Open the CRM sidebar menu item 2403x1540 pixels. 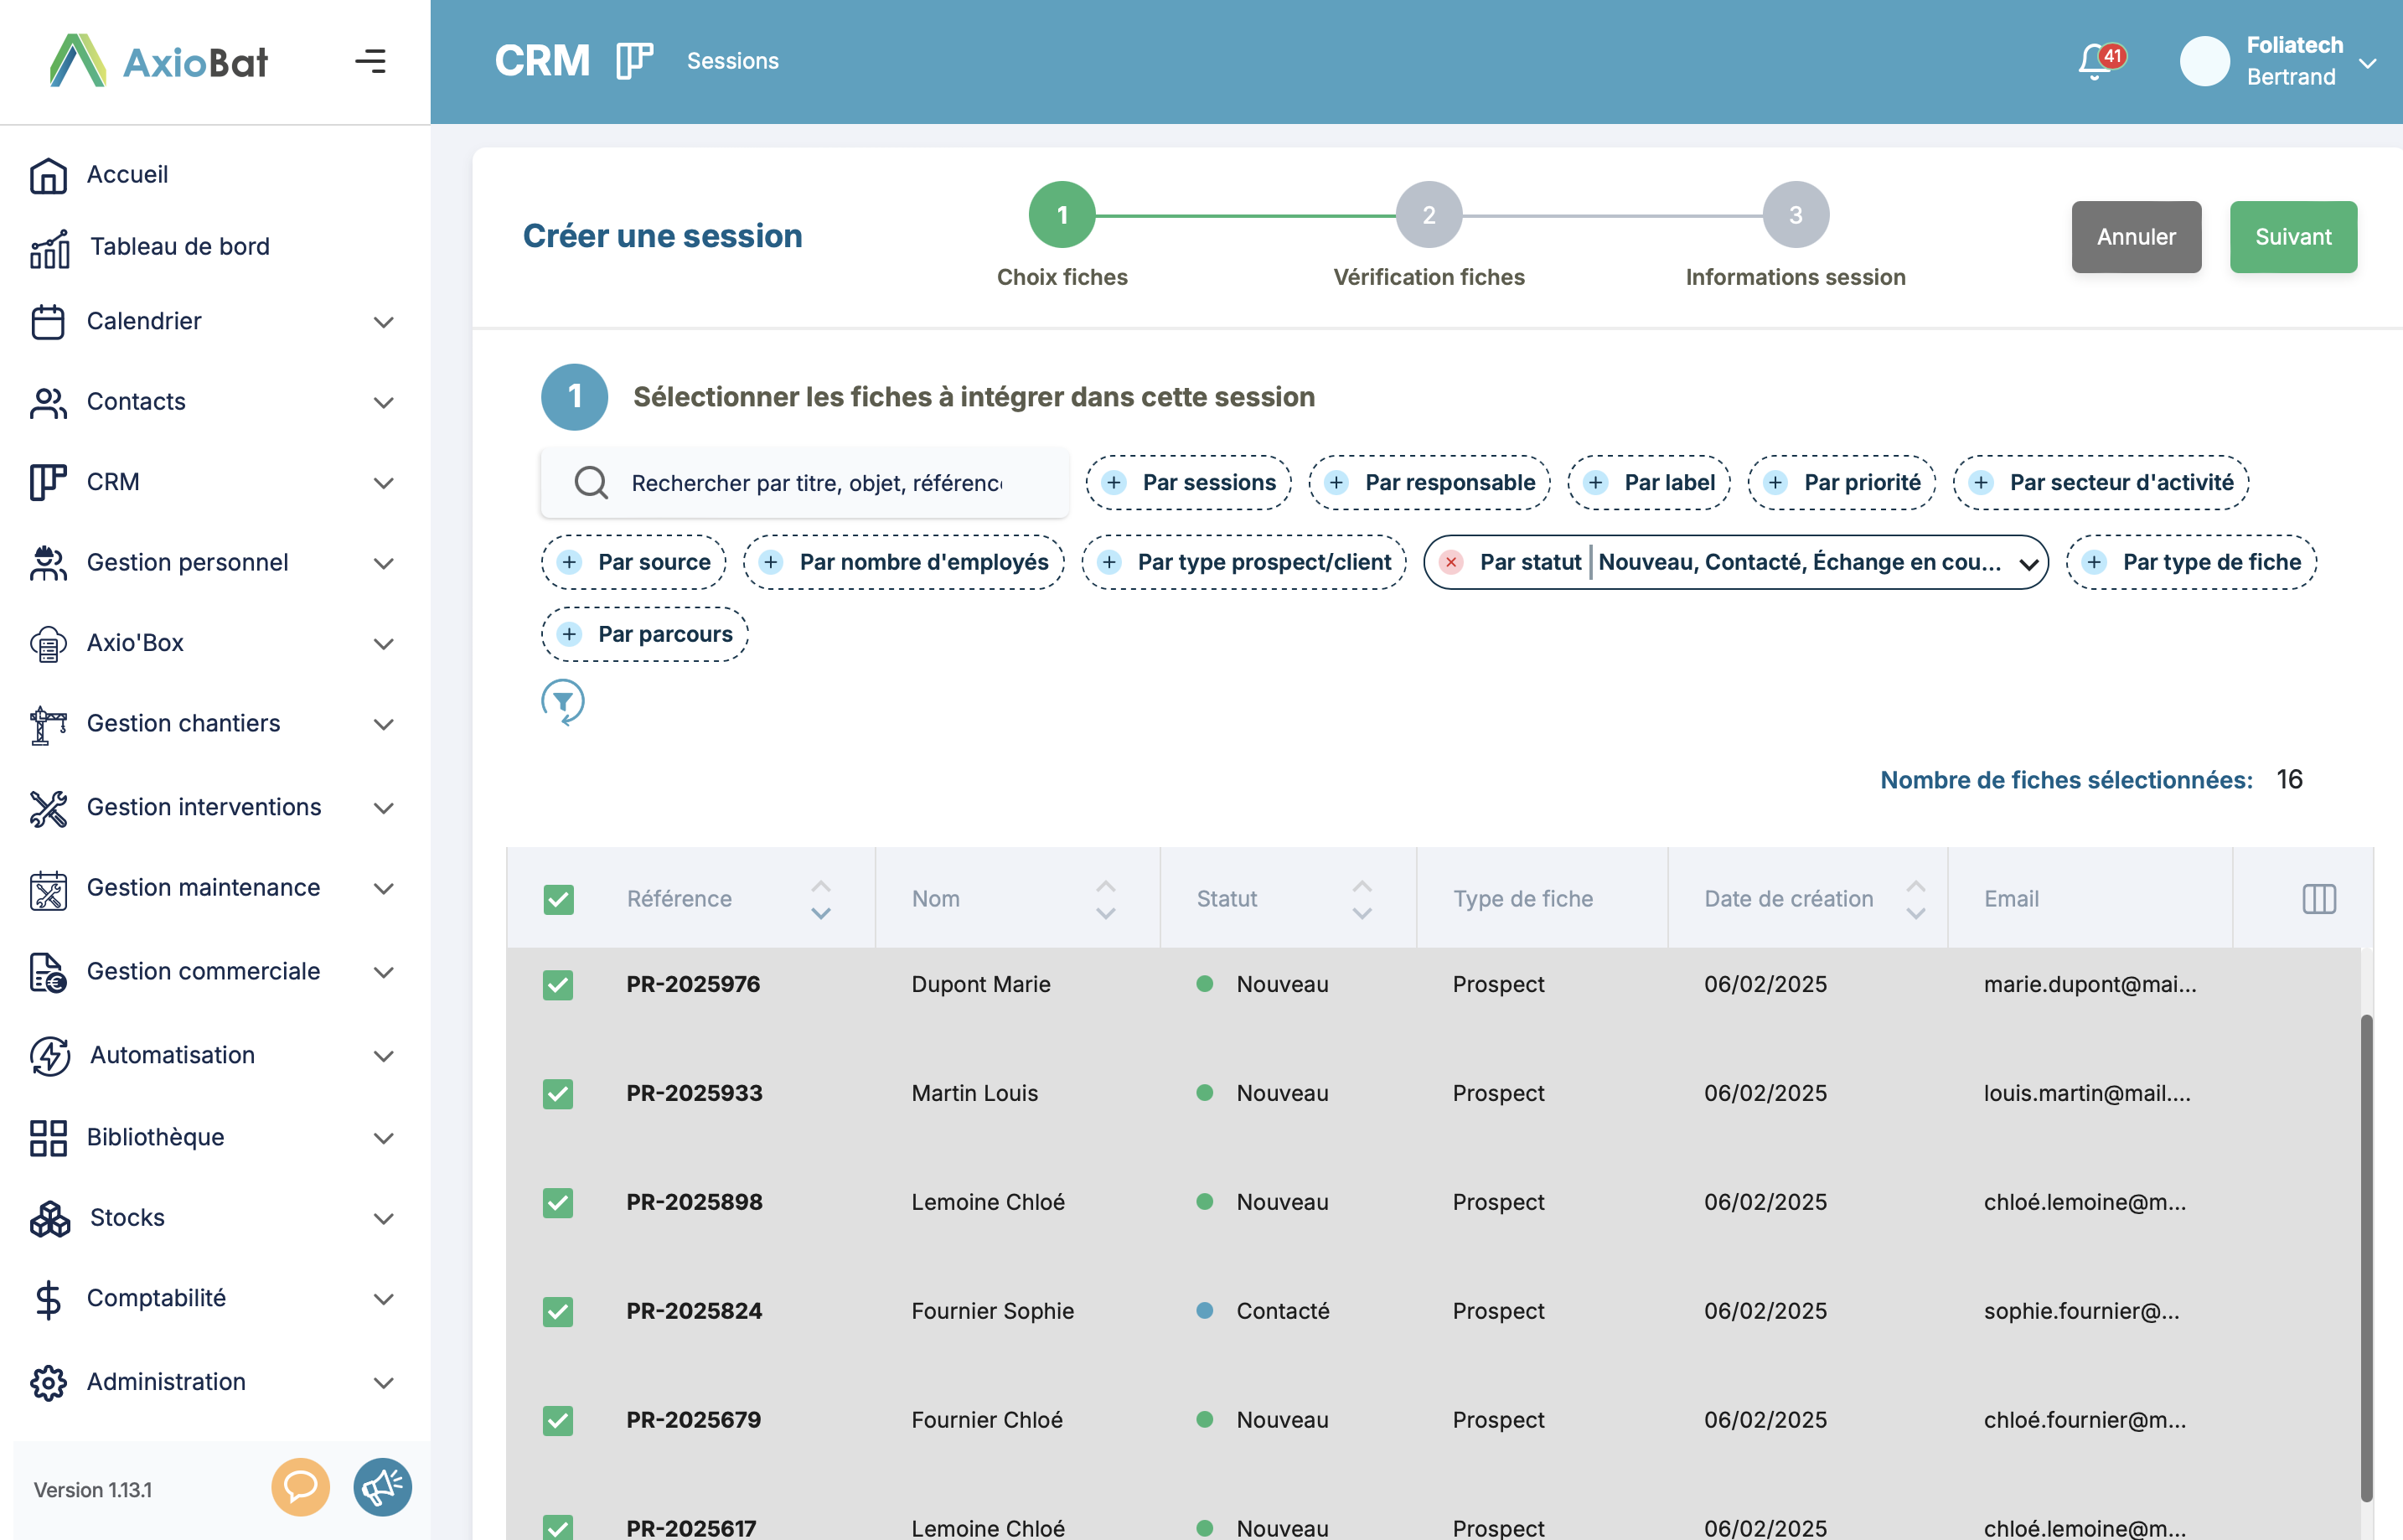112,482
